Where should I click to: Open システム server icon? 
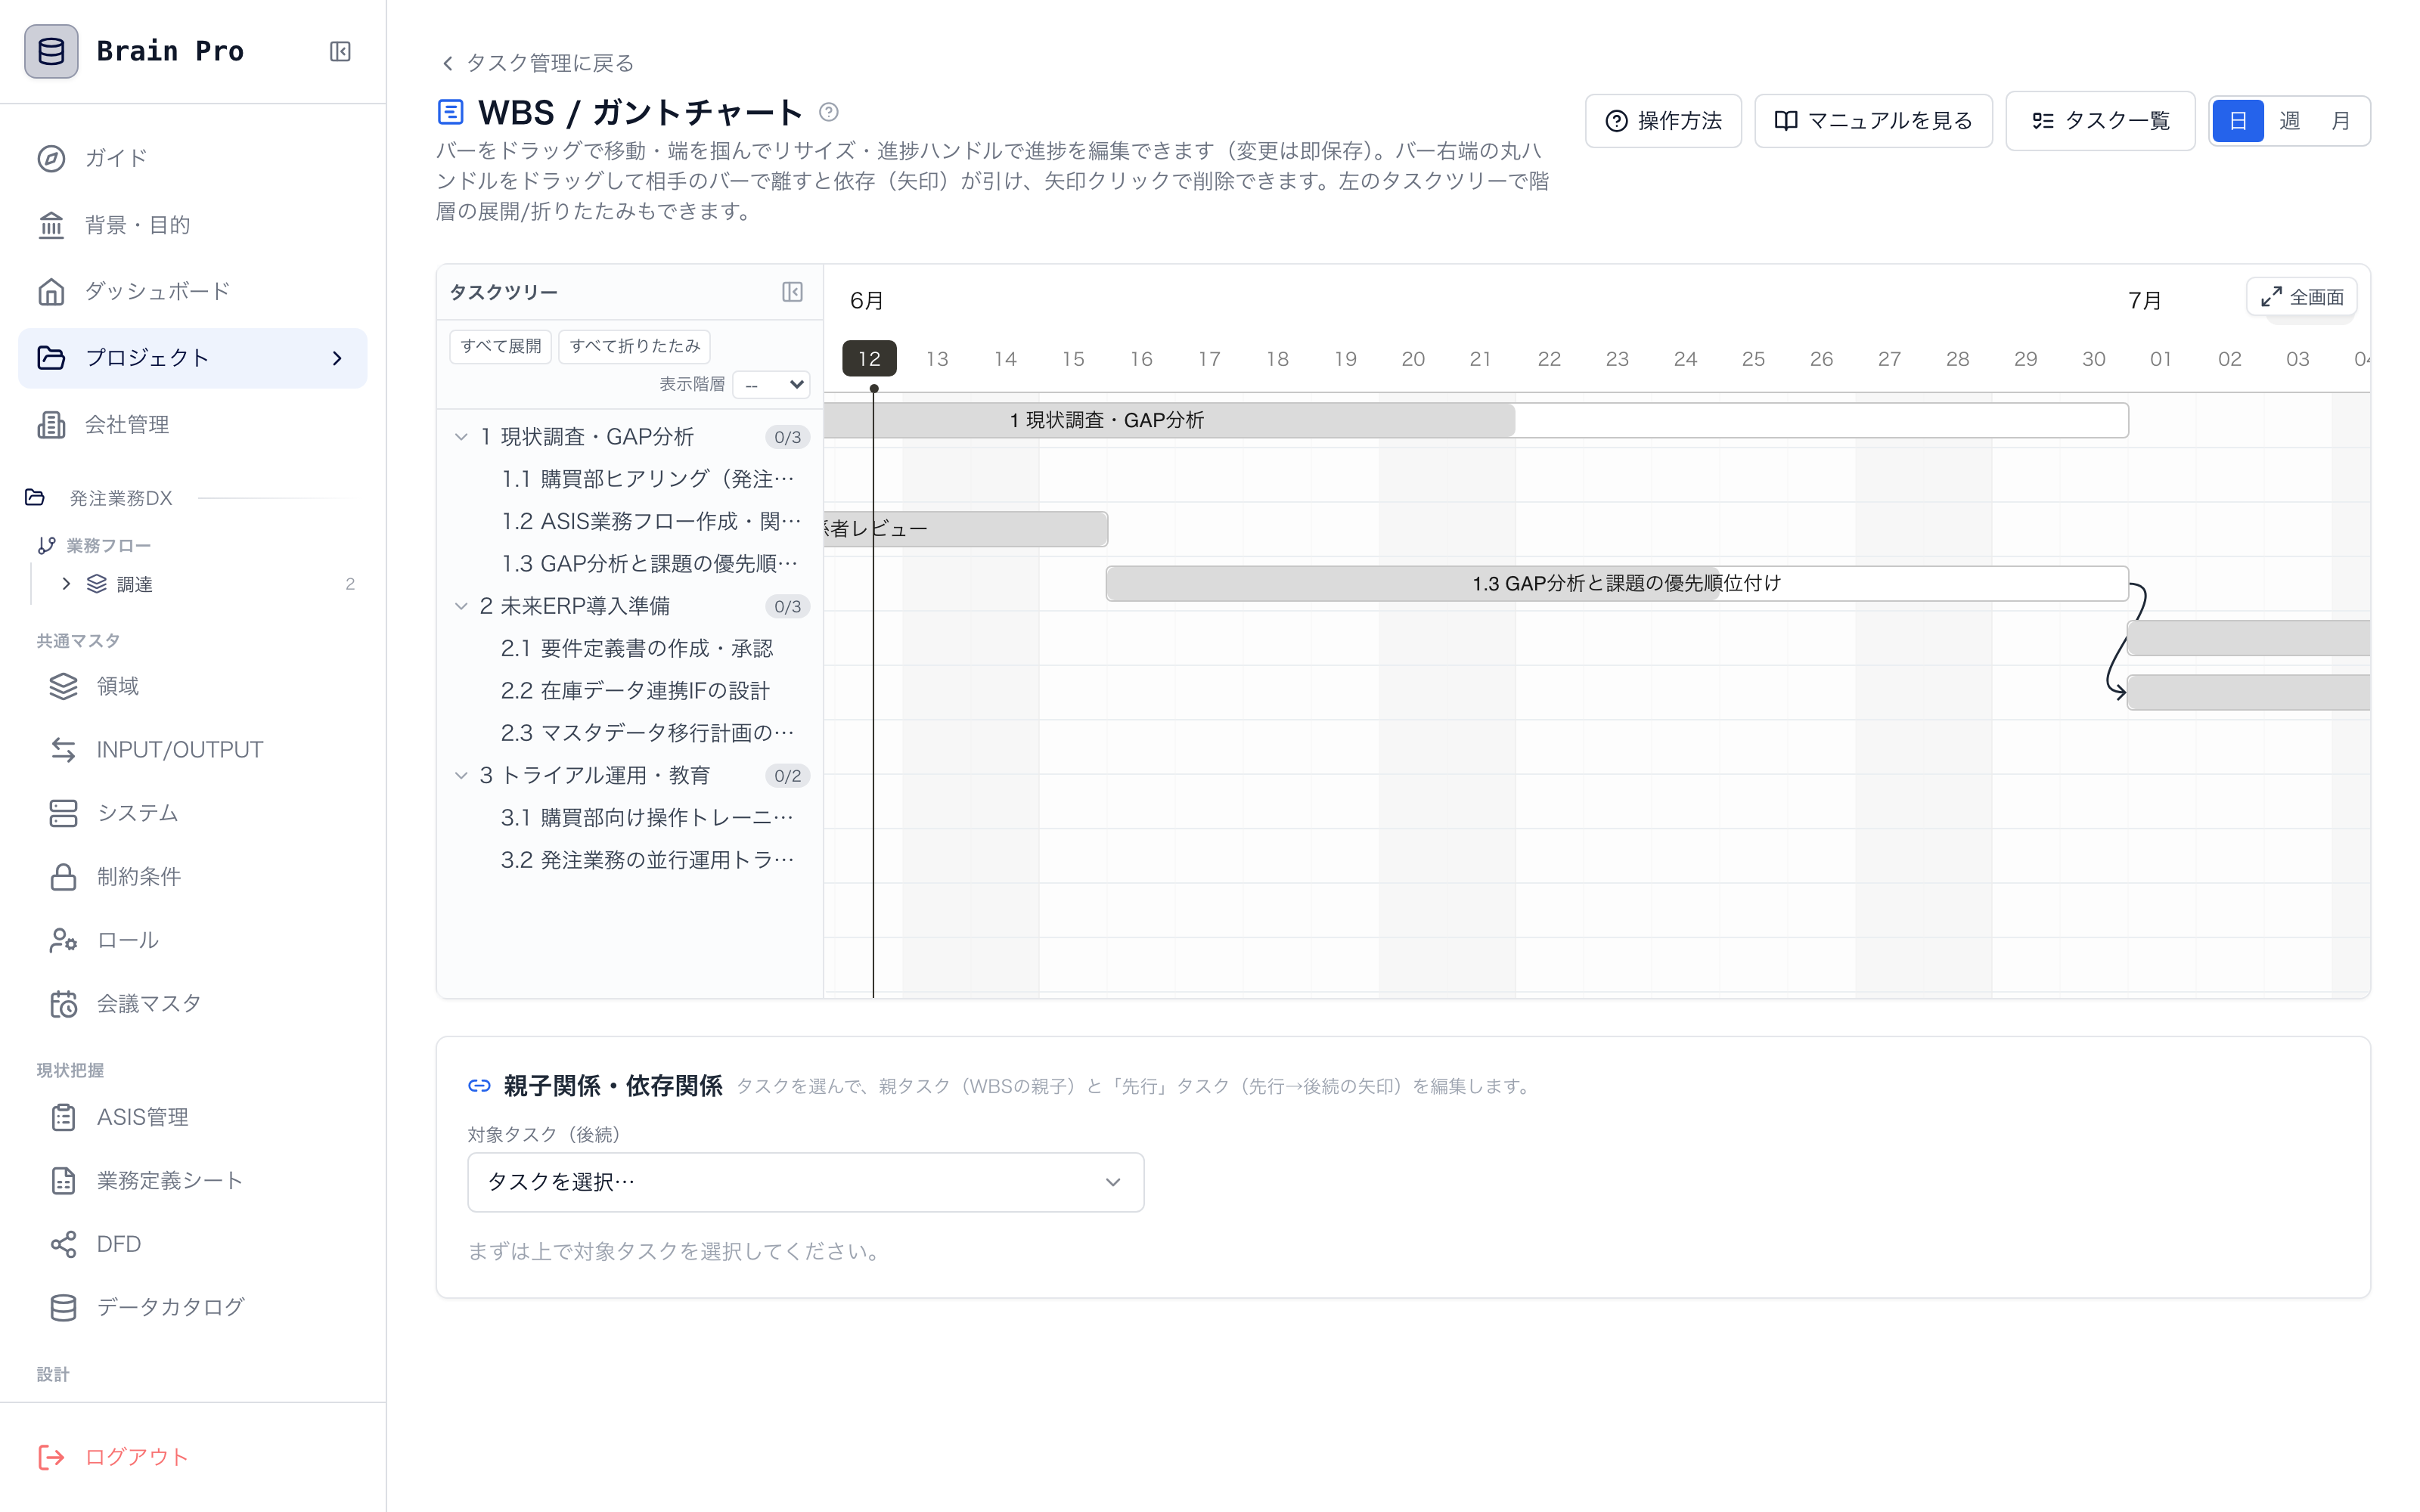point(63,813)
